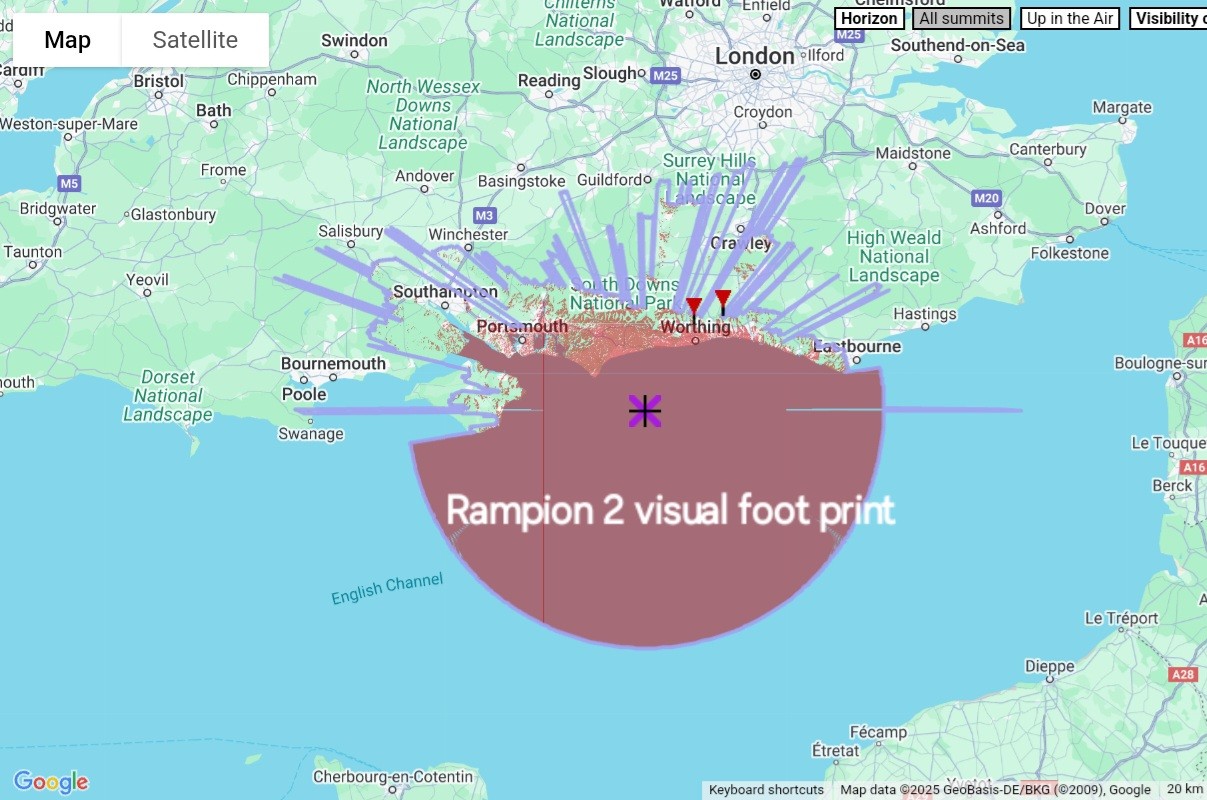The width and height of the screenshot is (1207, 800).
Task: Click the red summit marker above Worthing
Action: [x=694, y=307]
